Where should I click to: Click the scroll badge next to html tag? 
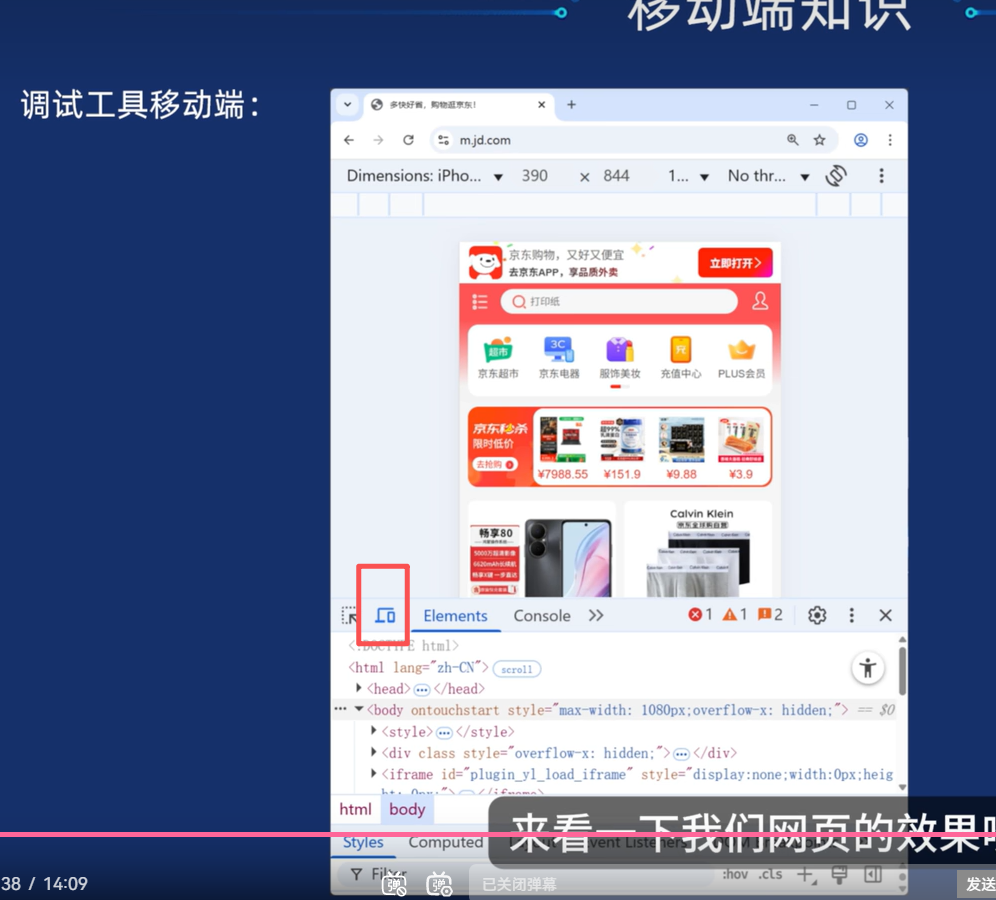click(x=516, y=669)
